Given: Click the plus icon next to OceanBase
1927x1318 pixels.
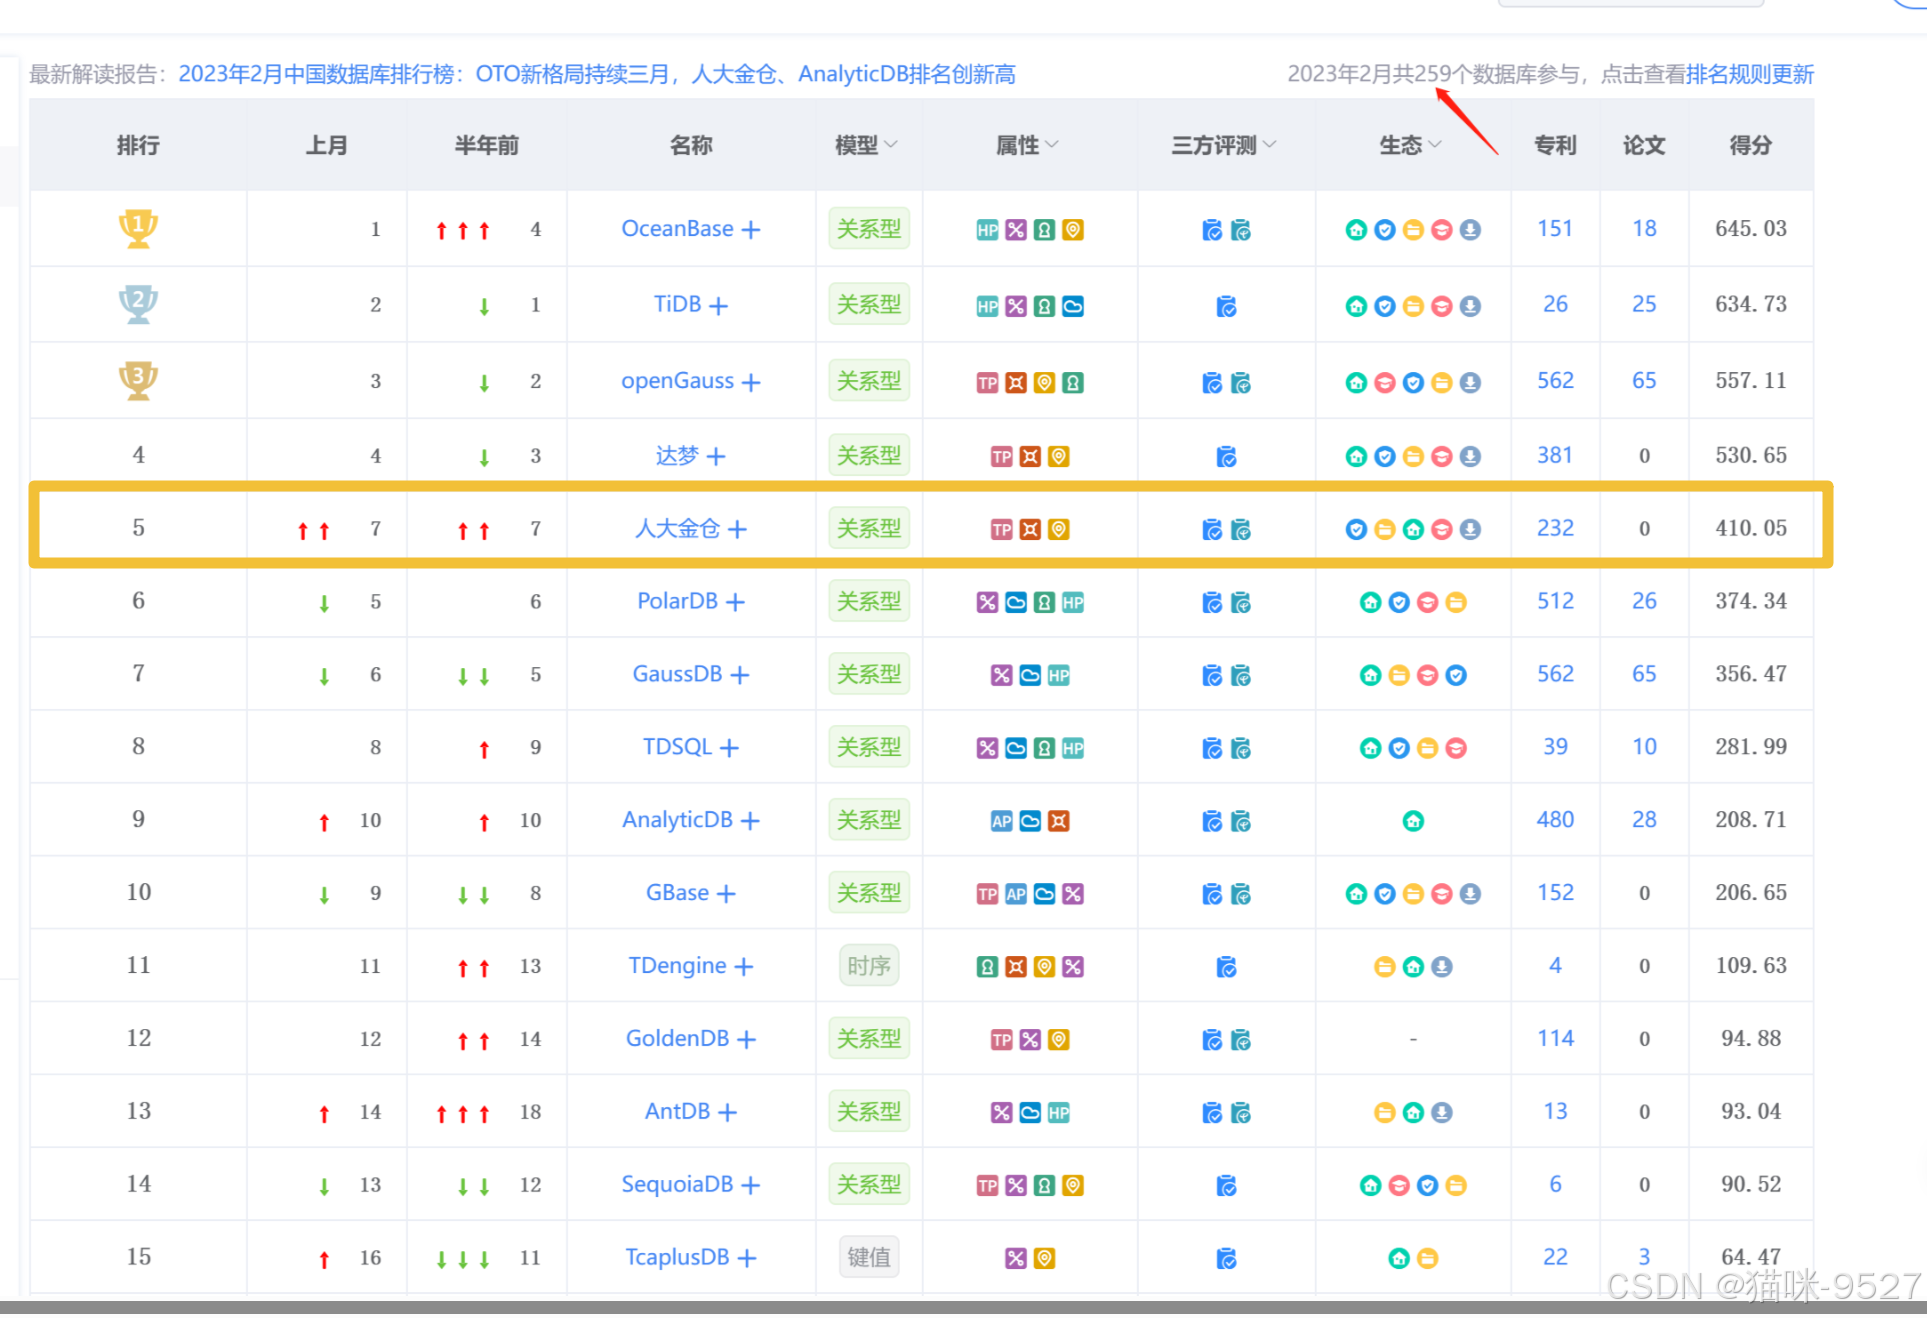Looking at the screenshot, I should (x=751, y=230).
